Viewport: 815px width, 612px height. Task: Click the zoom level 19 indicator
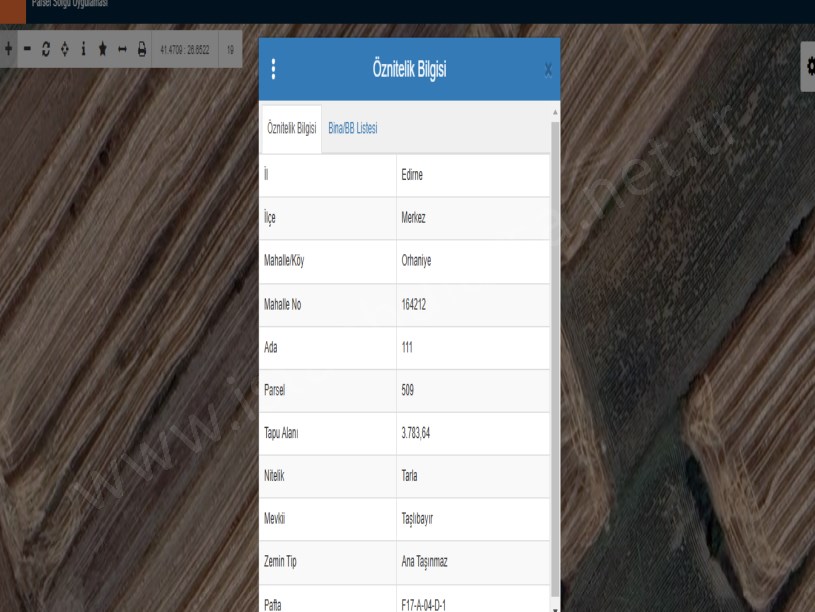click(230, 49)
